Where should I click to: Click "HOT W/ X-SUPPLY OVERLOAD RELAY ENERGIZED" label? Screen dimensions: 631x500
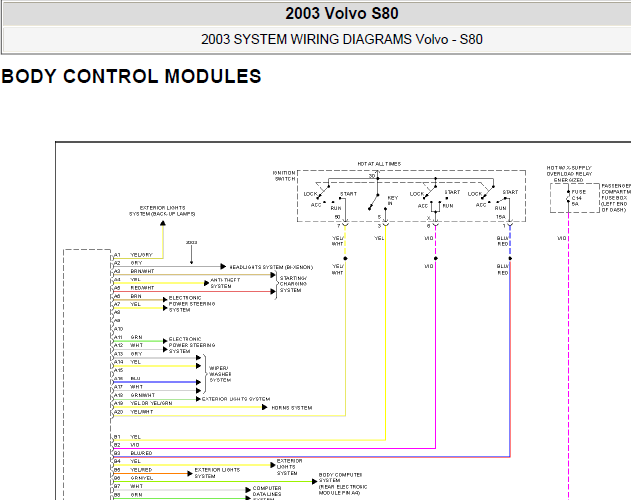click(x=569, y=174)
